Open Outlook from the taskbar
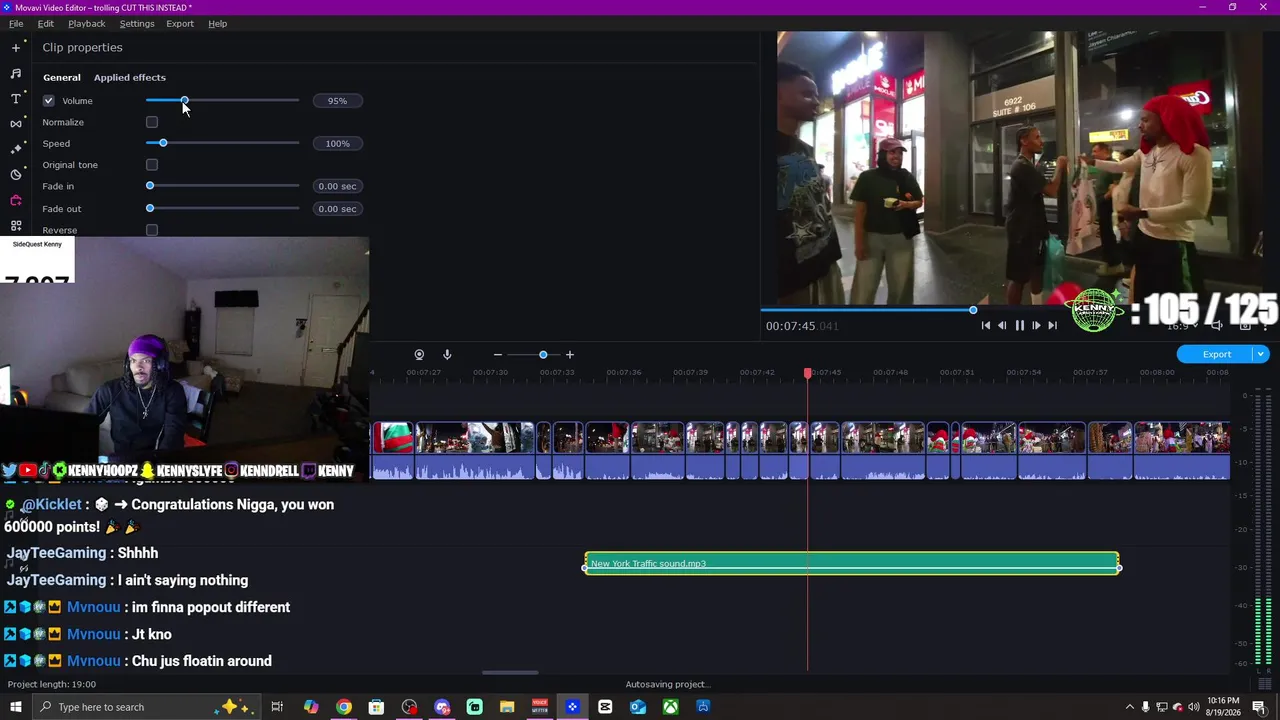The image size is (1280, 720). pos(638,707)
